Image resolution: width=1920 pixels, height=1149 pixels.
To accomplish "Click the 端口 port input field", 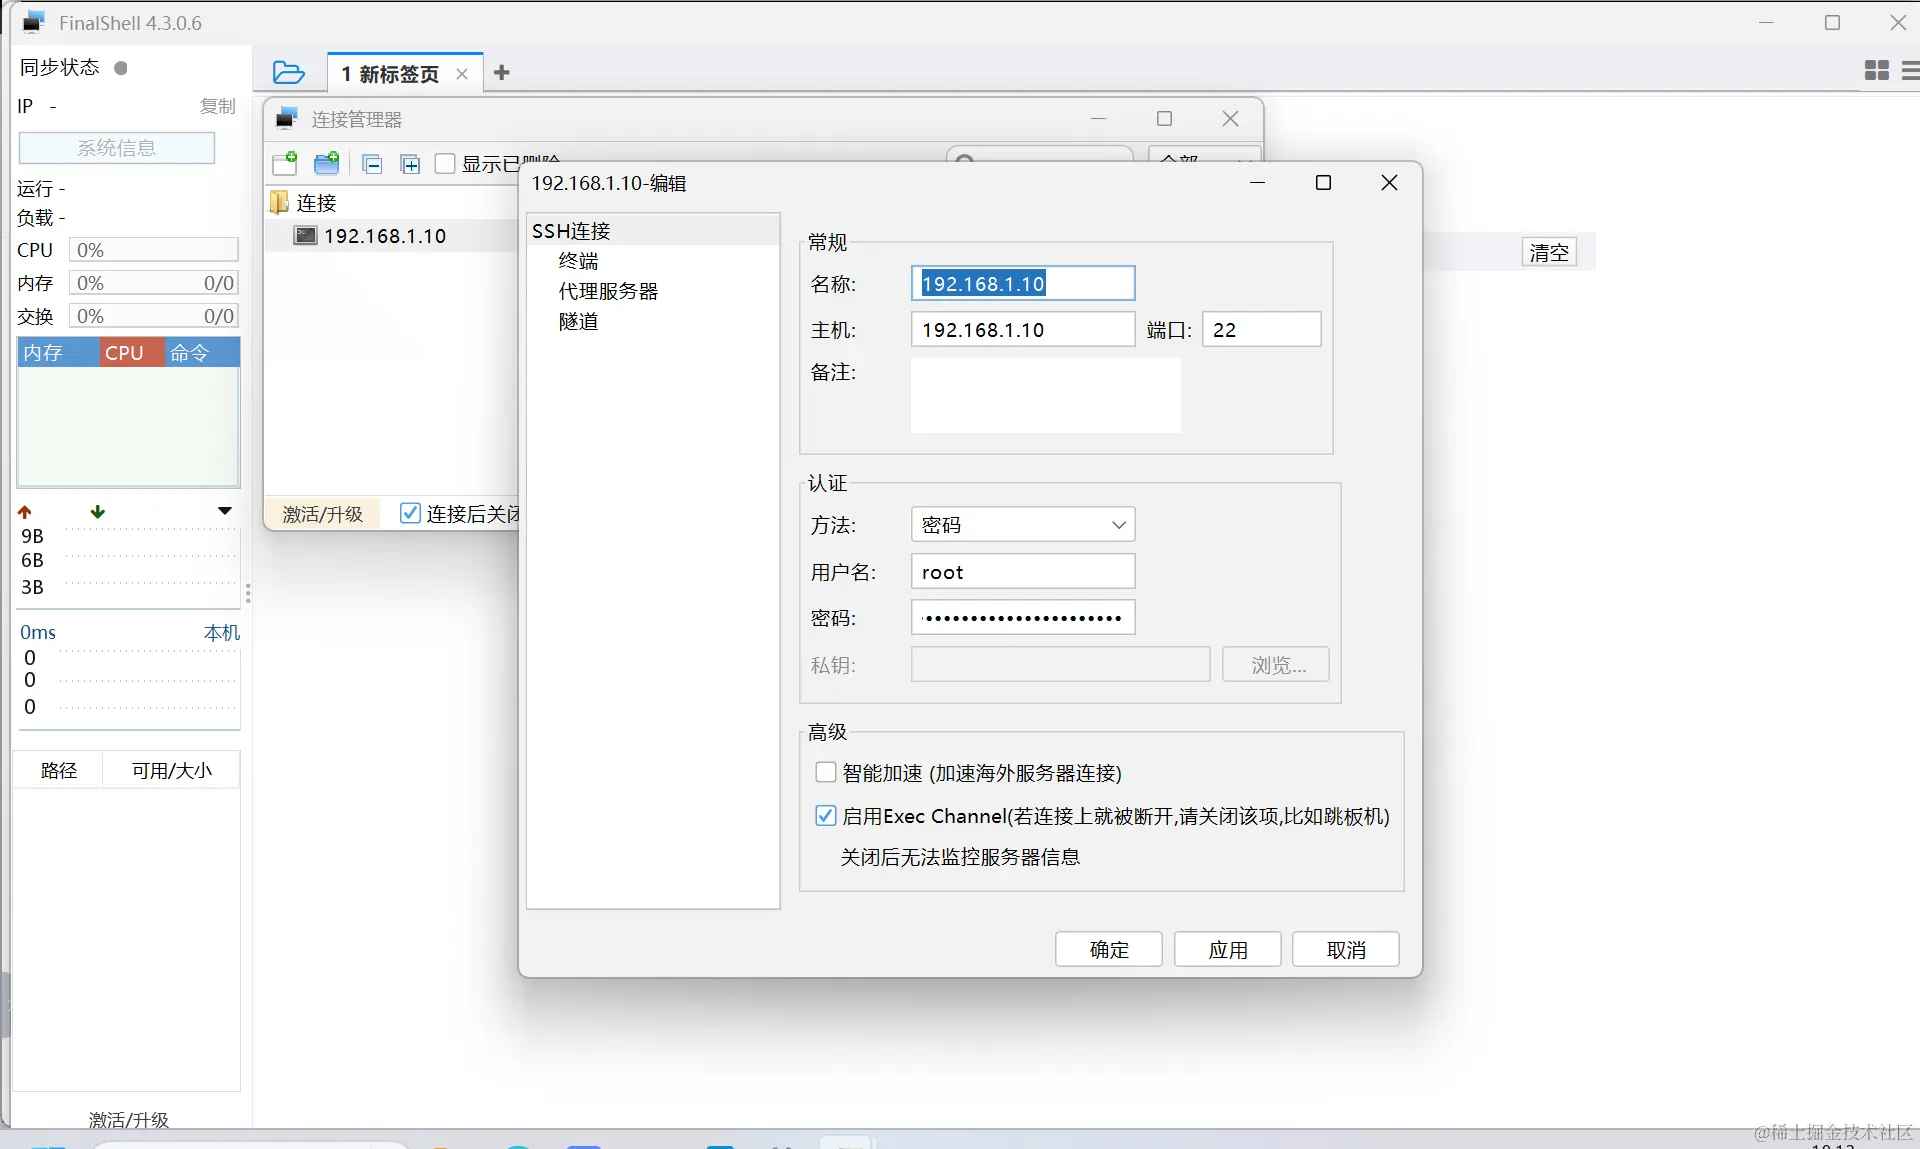I will point(1260,330).
